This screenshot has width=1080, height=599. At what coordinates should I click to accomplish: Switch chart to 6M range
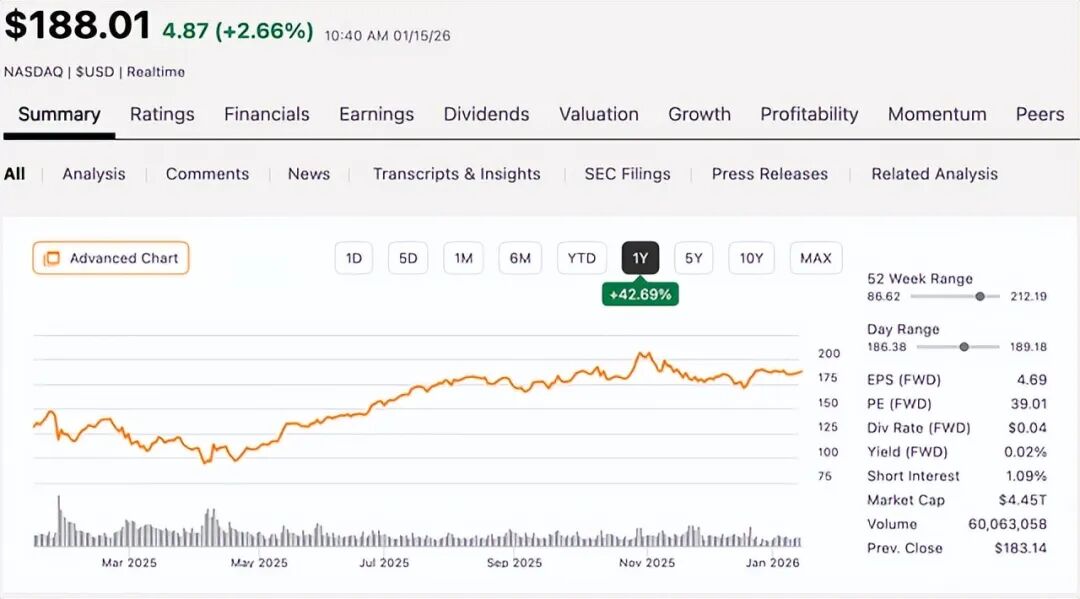coord(520,258)
